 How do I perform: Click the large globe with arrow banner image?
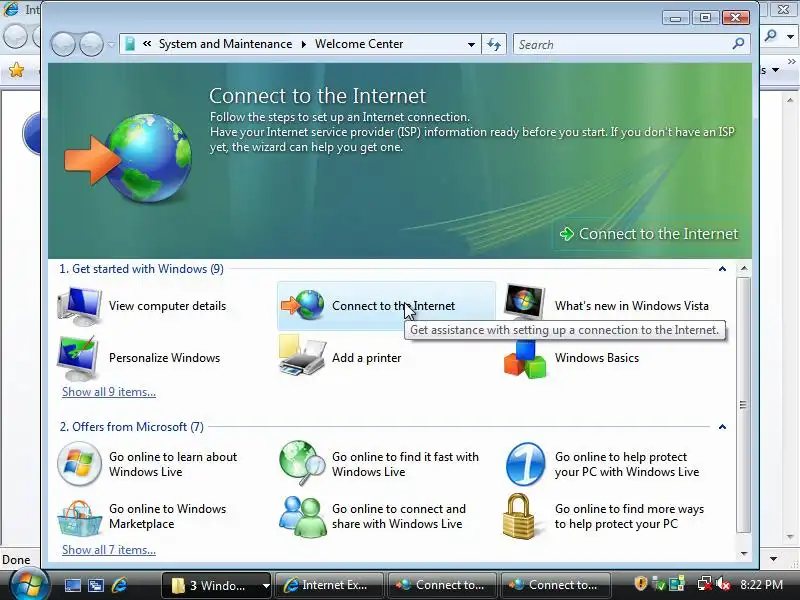128,158
